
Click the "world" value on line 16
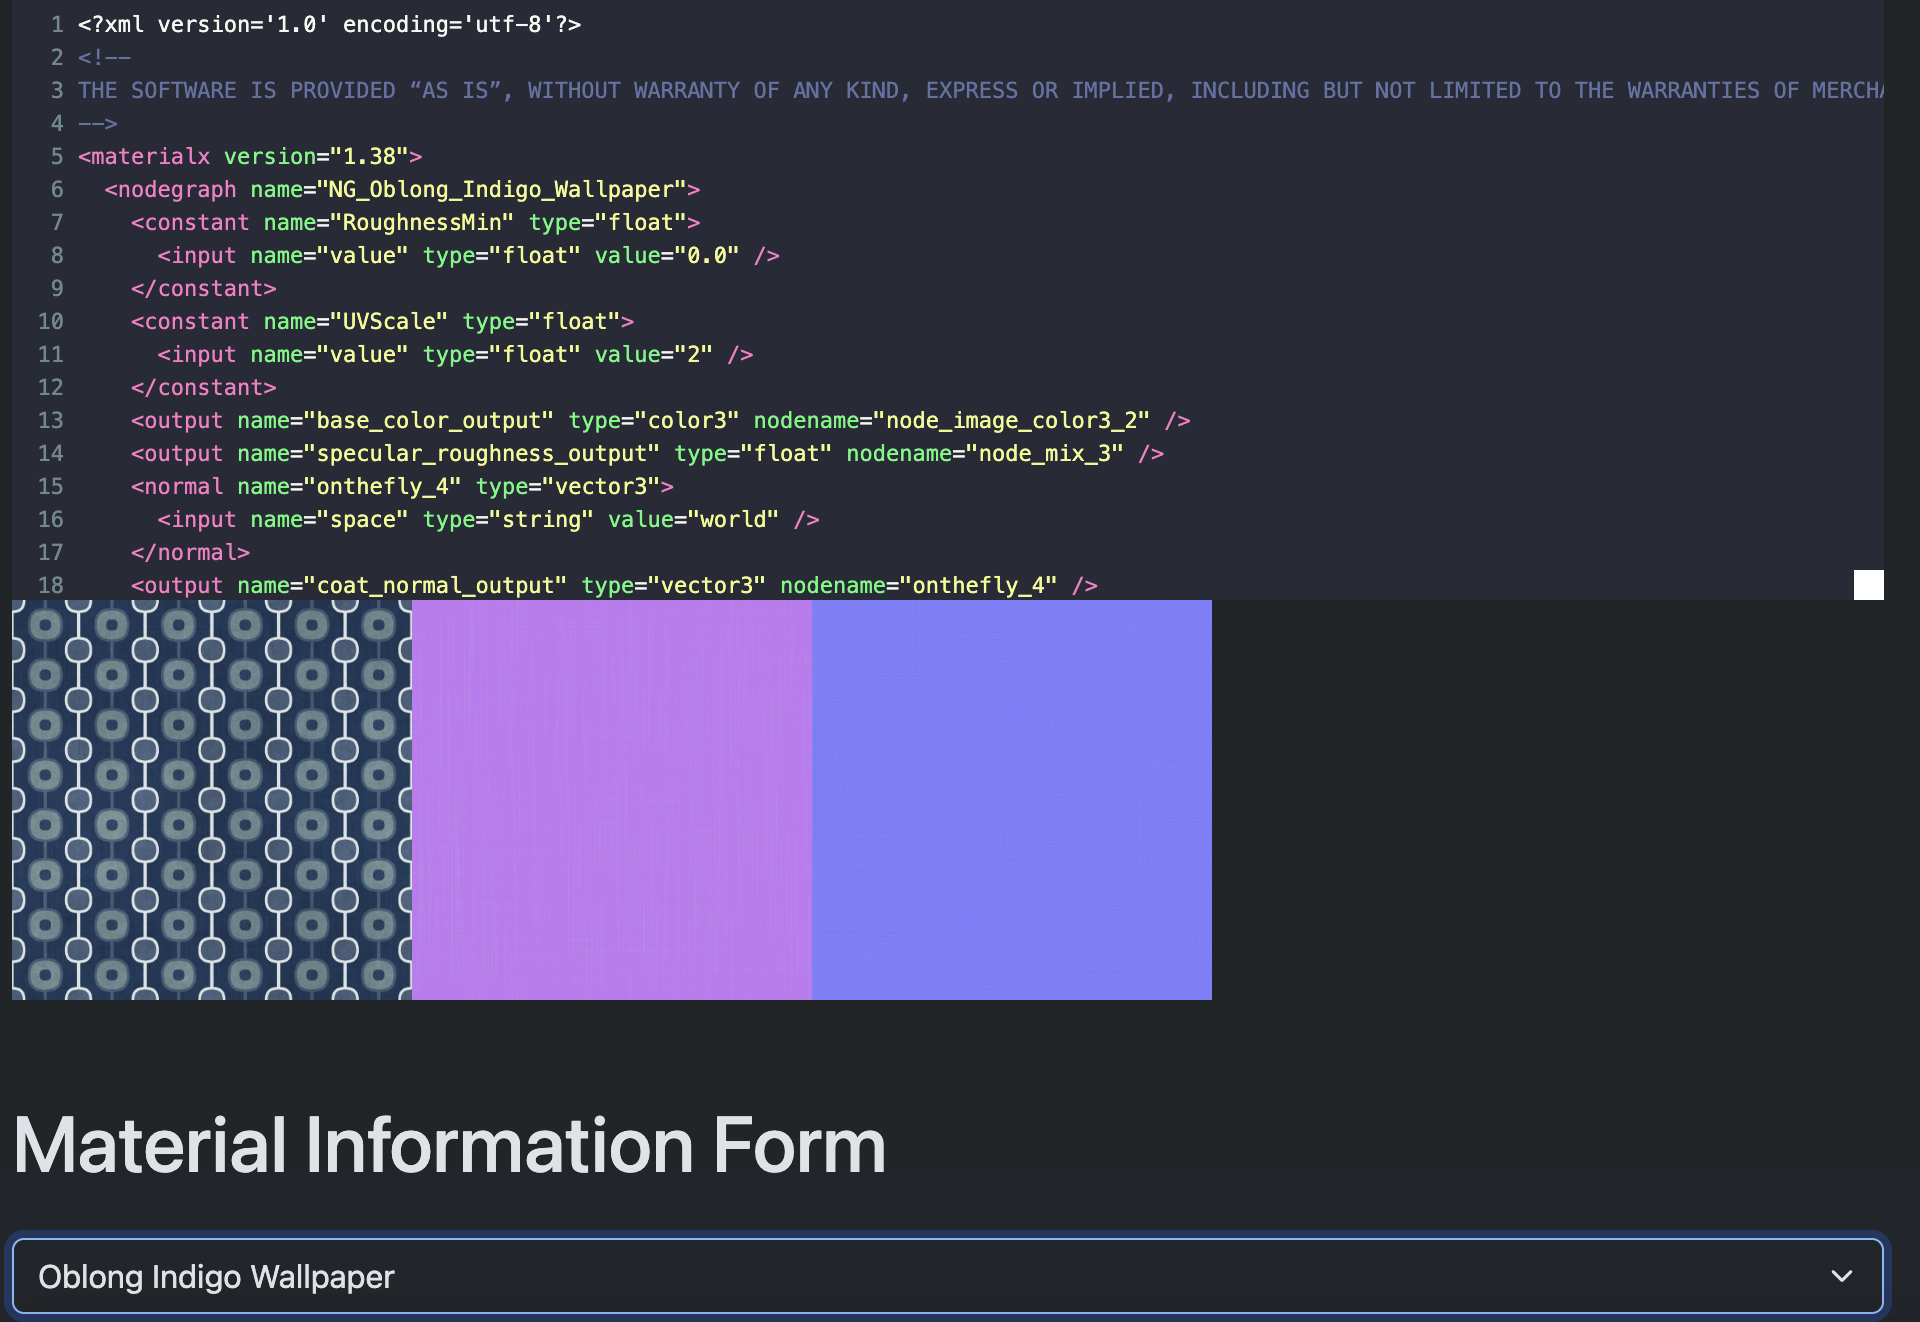pos(733,520)
